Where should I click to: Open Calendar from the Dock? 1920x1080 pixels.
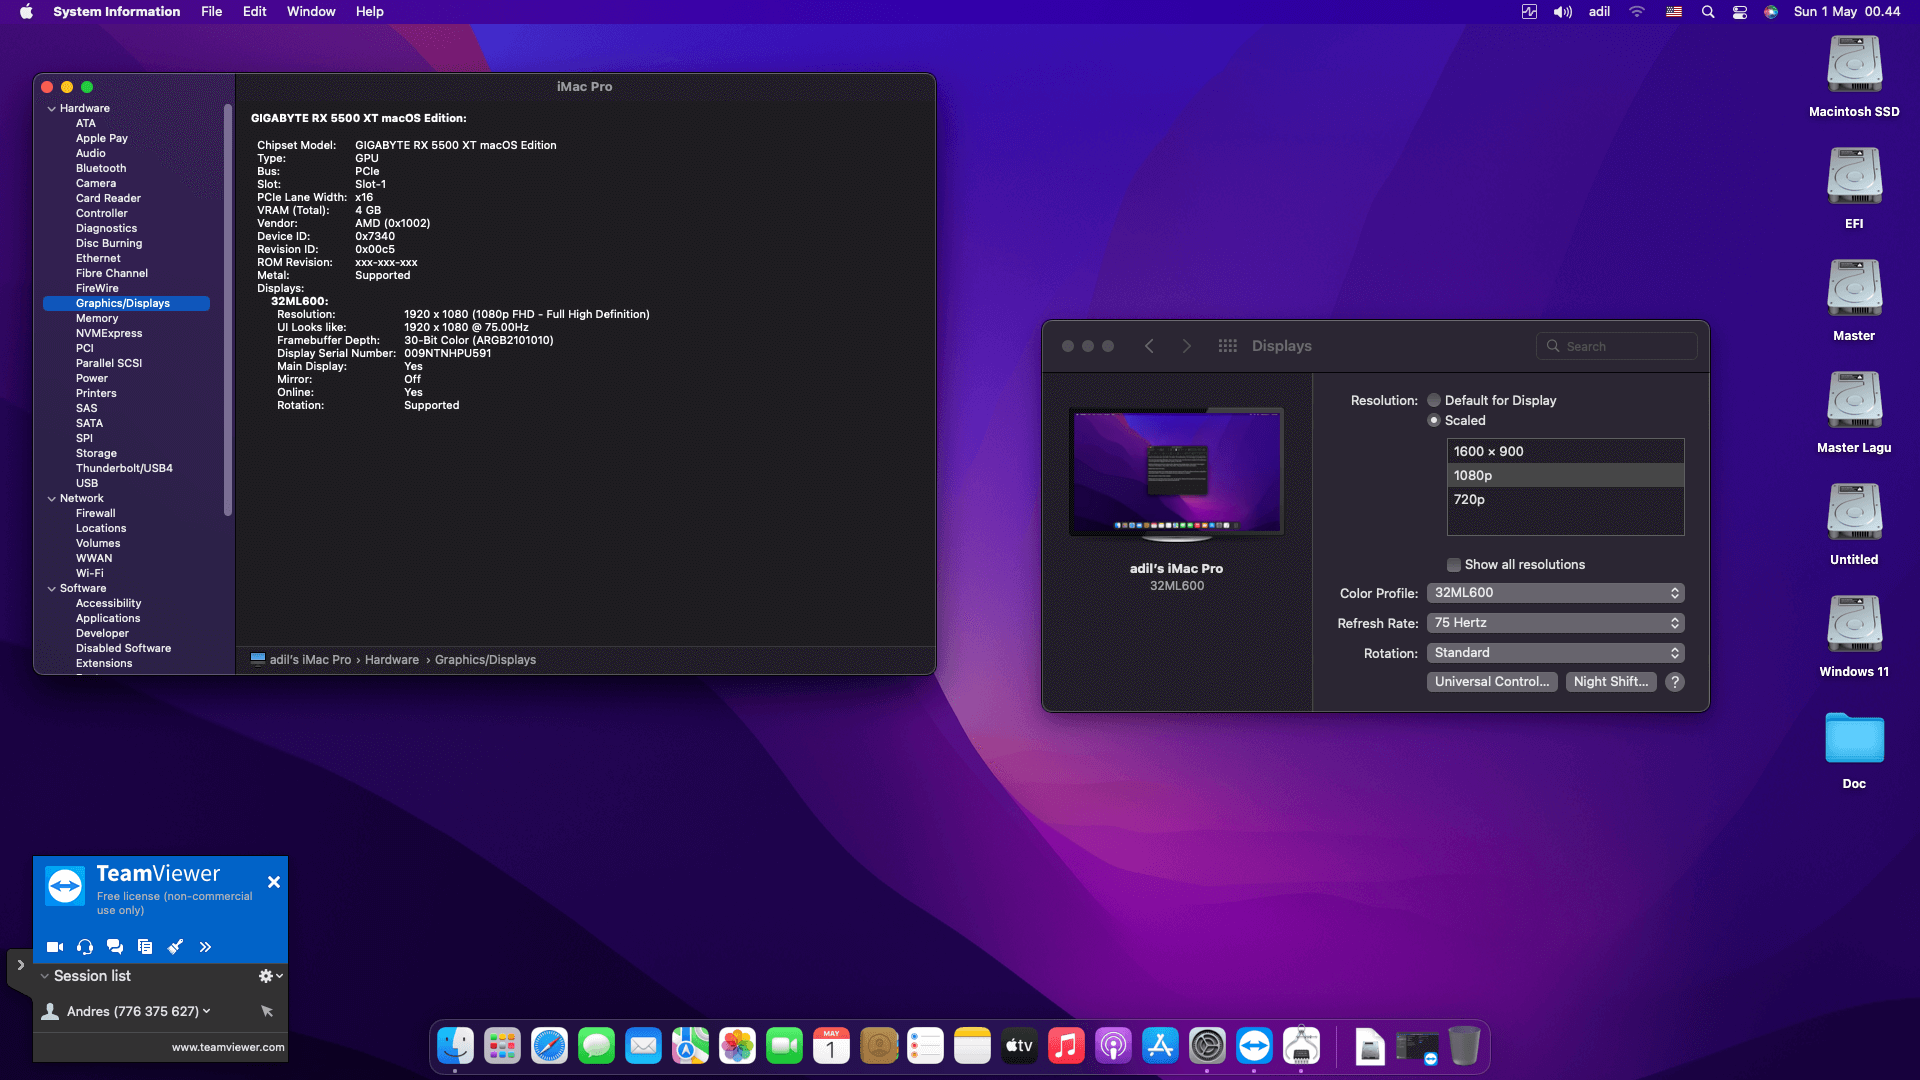pos(831,1046)
